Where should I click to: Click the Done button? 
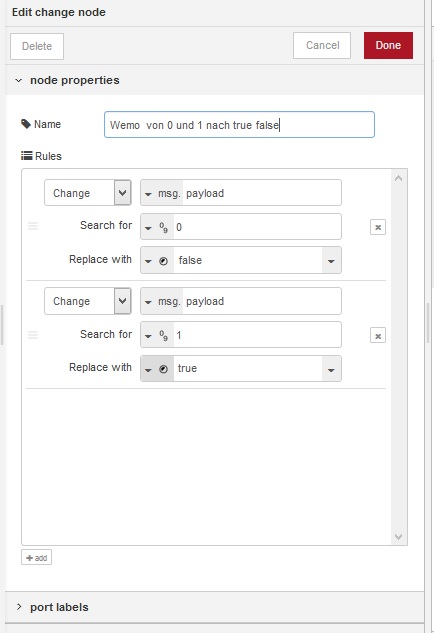(388, 45)
